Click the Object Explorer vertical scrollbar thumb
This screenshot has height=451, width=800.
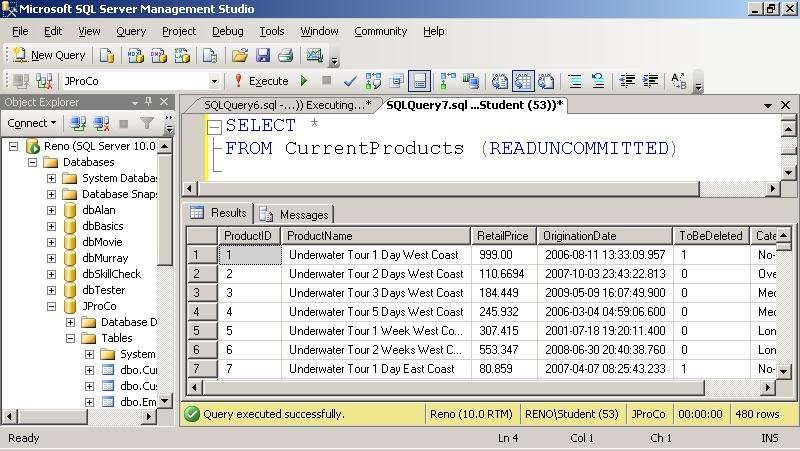tap(164, 210)
